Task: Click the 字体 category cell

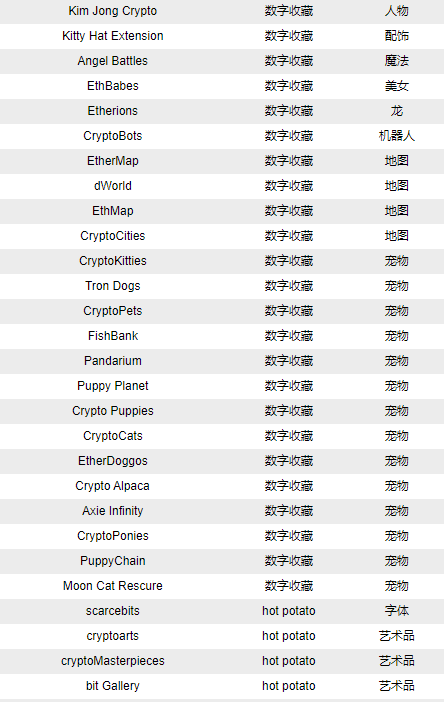Action: click(397, 611)
